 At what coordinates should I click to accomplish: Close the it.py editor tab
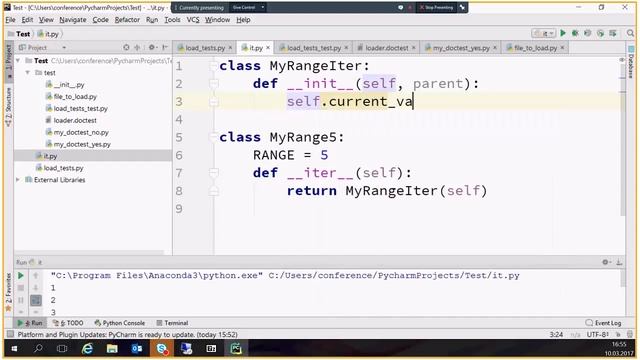(268, 48)
